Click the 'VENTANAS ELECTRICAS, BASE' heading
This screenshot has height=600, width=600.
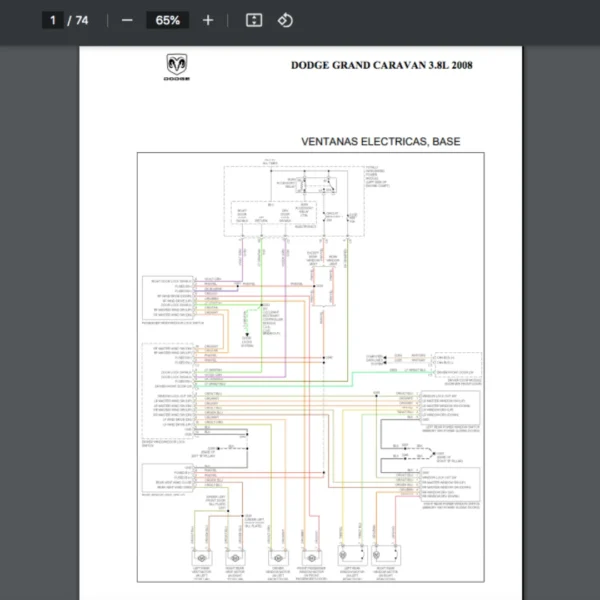coord(381,142)
